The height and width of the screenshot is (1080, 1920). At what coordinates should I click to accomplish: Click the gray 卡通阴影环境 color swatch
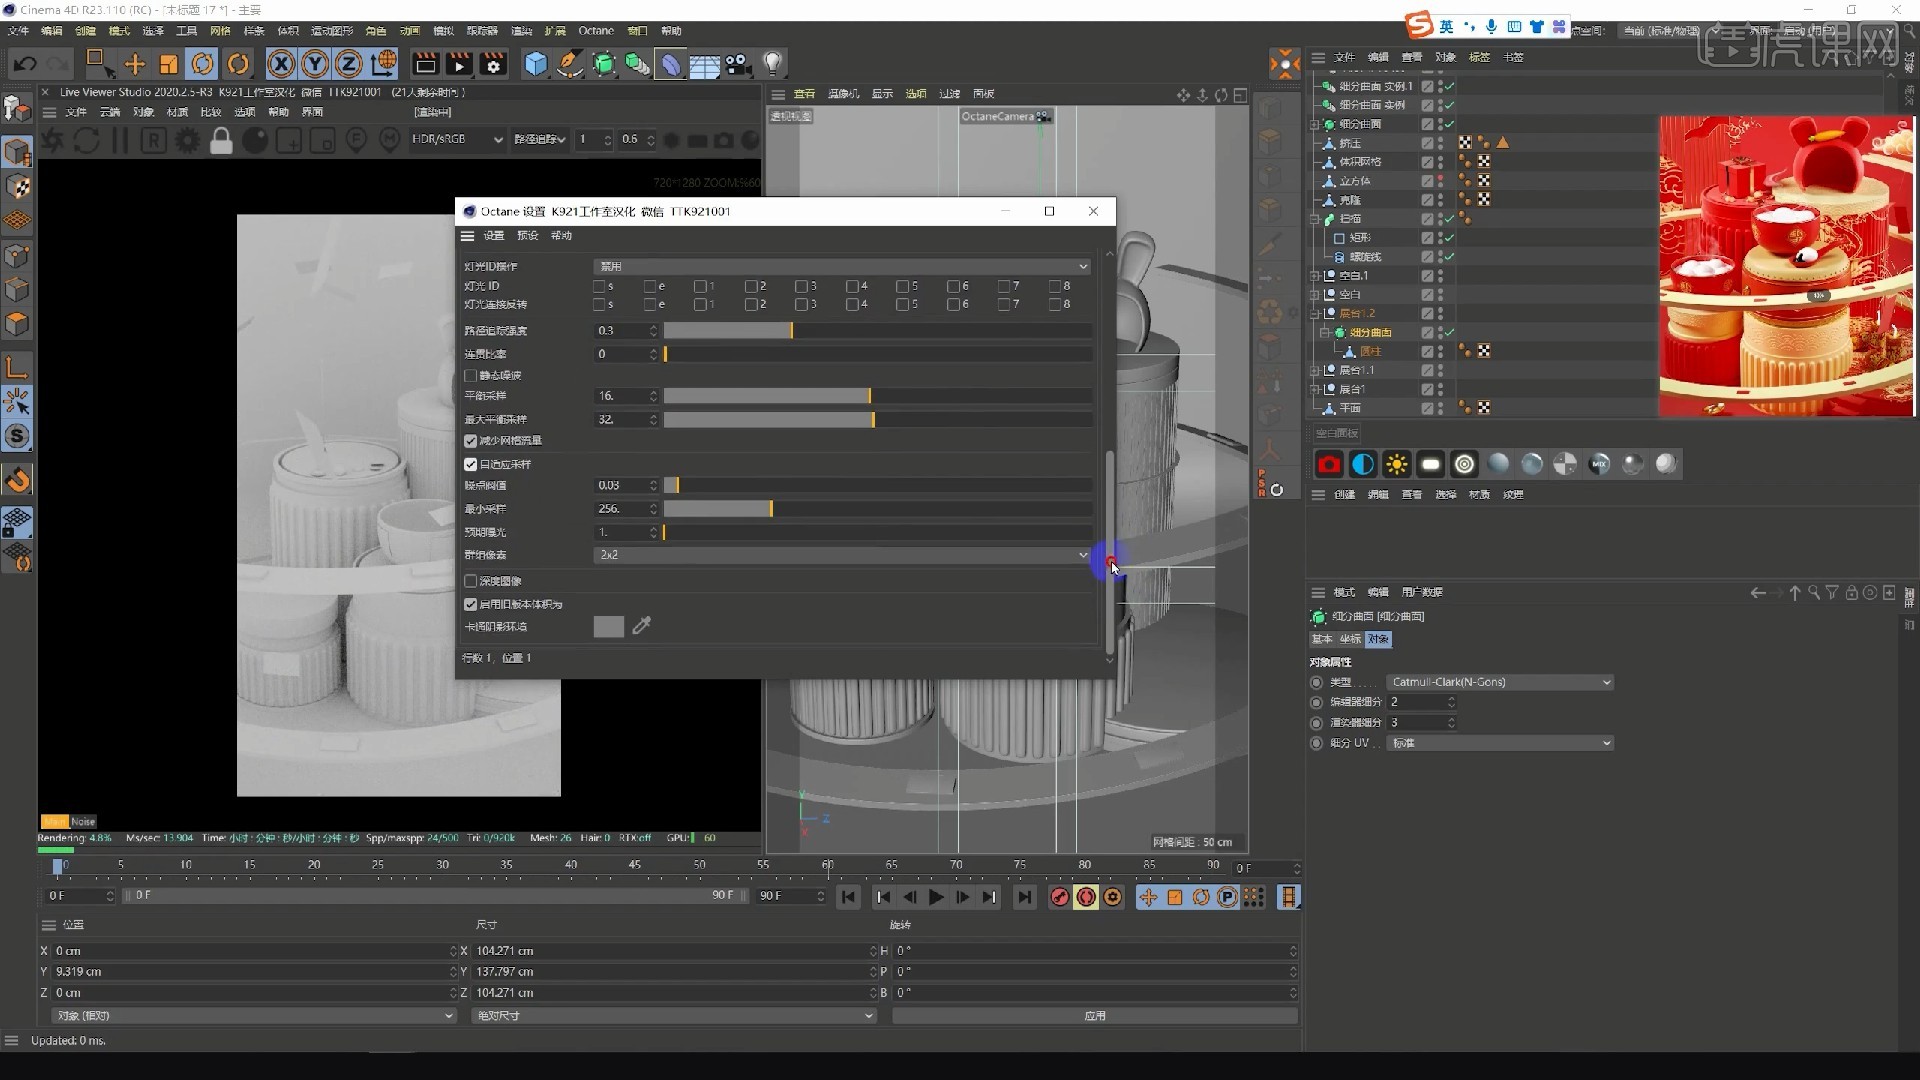click(608, 626)
